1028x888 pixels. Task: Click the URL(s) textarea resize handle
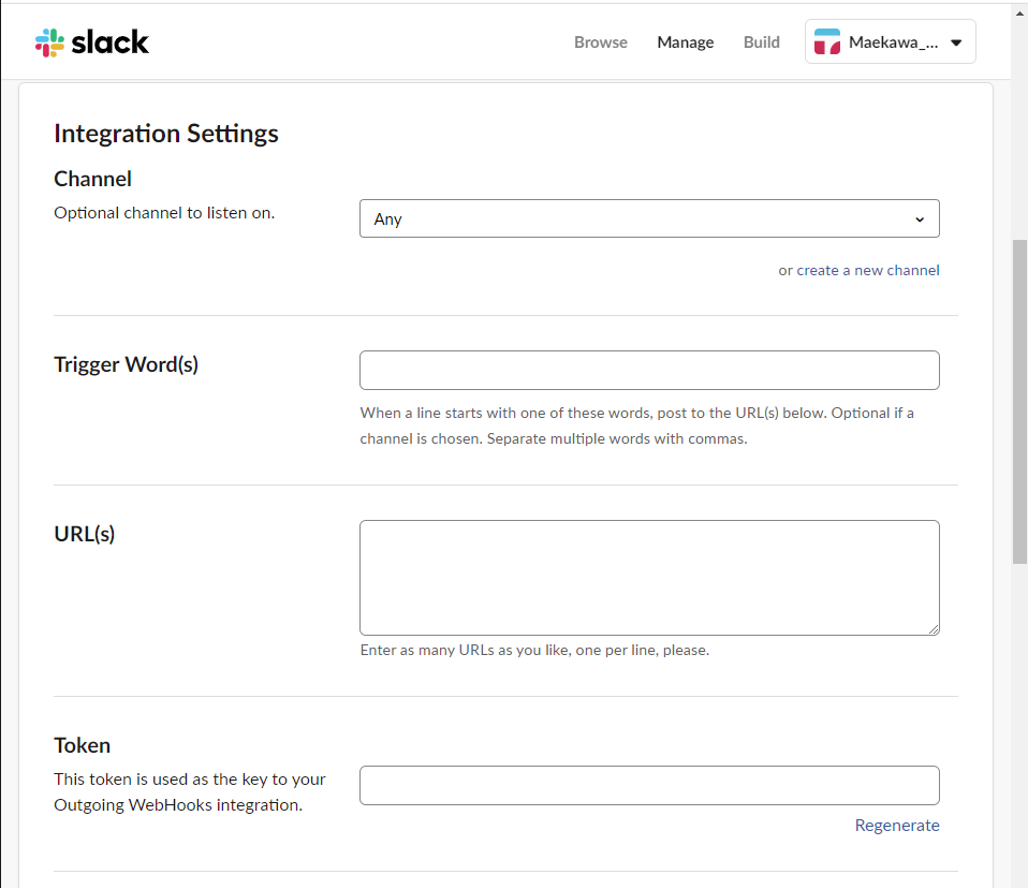pos(934,629)
